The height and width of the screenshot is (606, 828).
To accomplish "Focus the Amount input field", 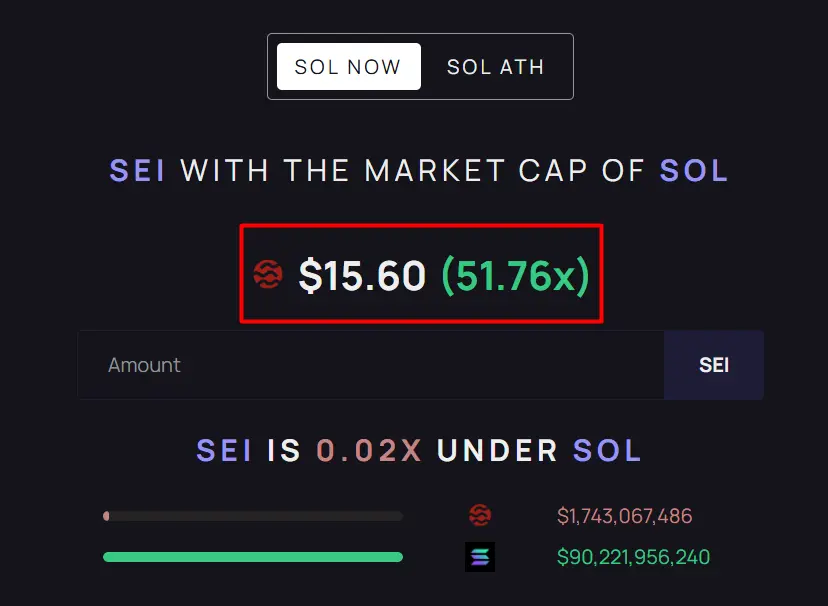I will click(x=371, y=365).
